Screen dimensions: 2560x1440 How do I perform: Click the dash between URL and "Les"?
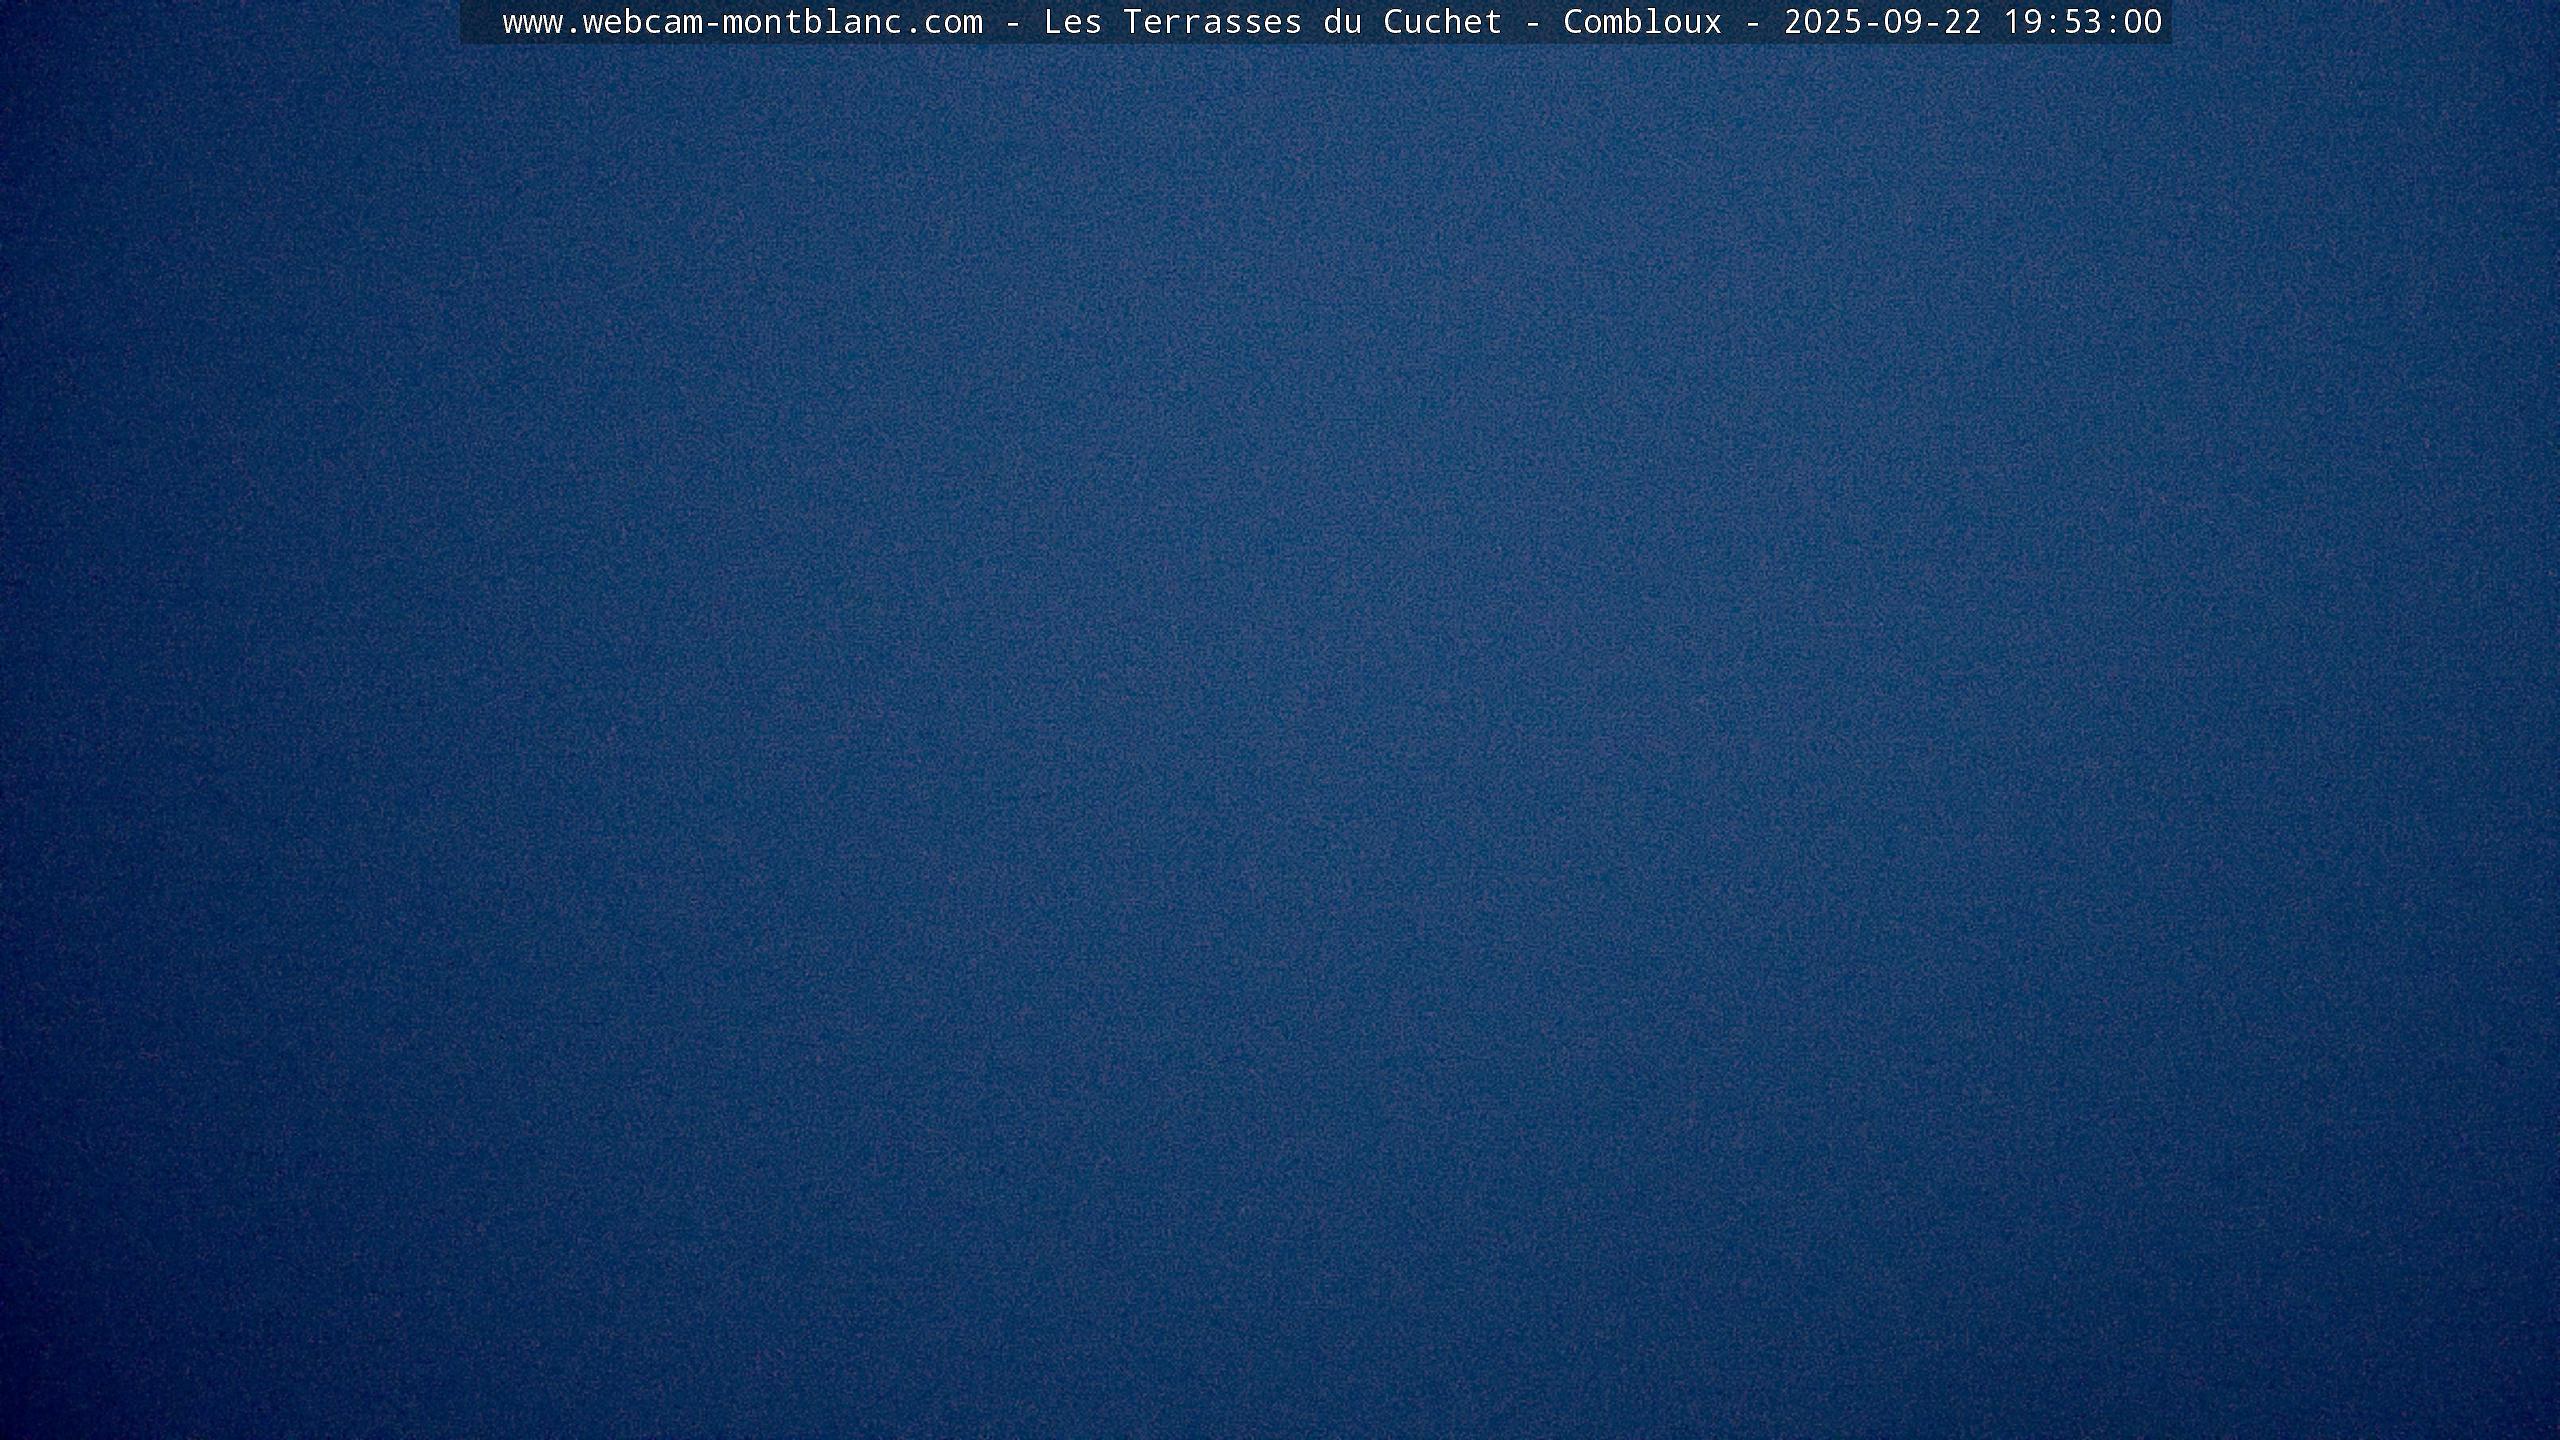pos(1013,22)
